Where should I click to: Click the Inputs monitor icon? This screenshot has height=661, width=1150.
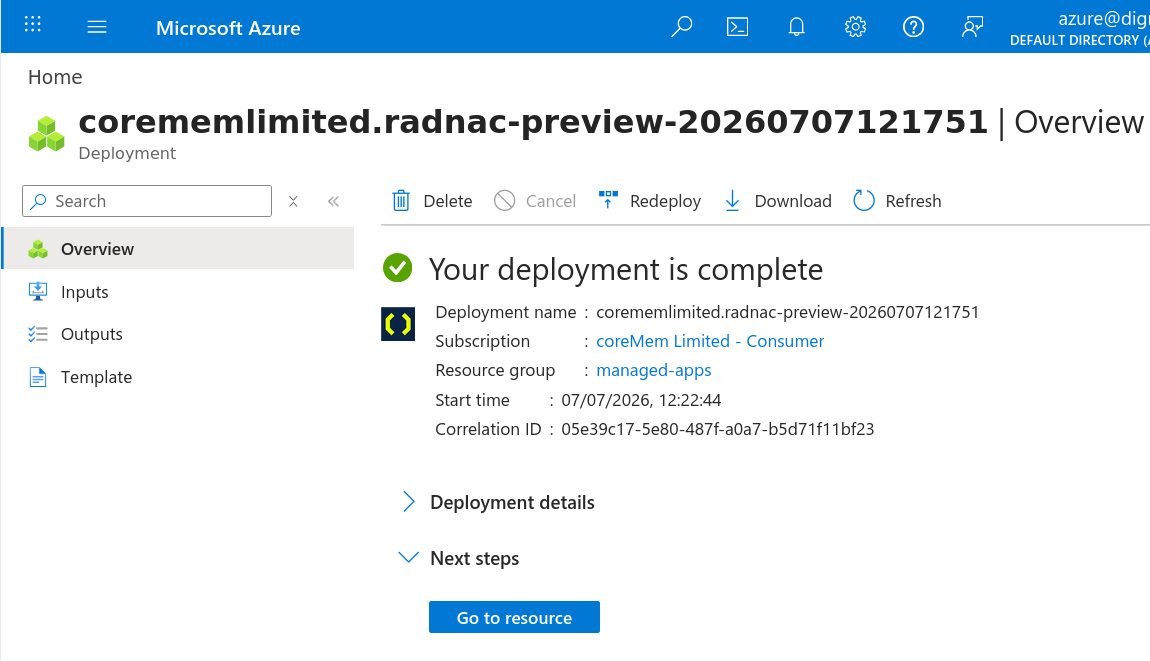pyautogui.click(x=38, y=292)
